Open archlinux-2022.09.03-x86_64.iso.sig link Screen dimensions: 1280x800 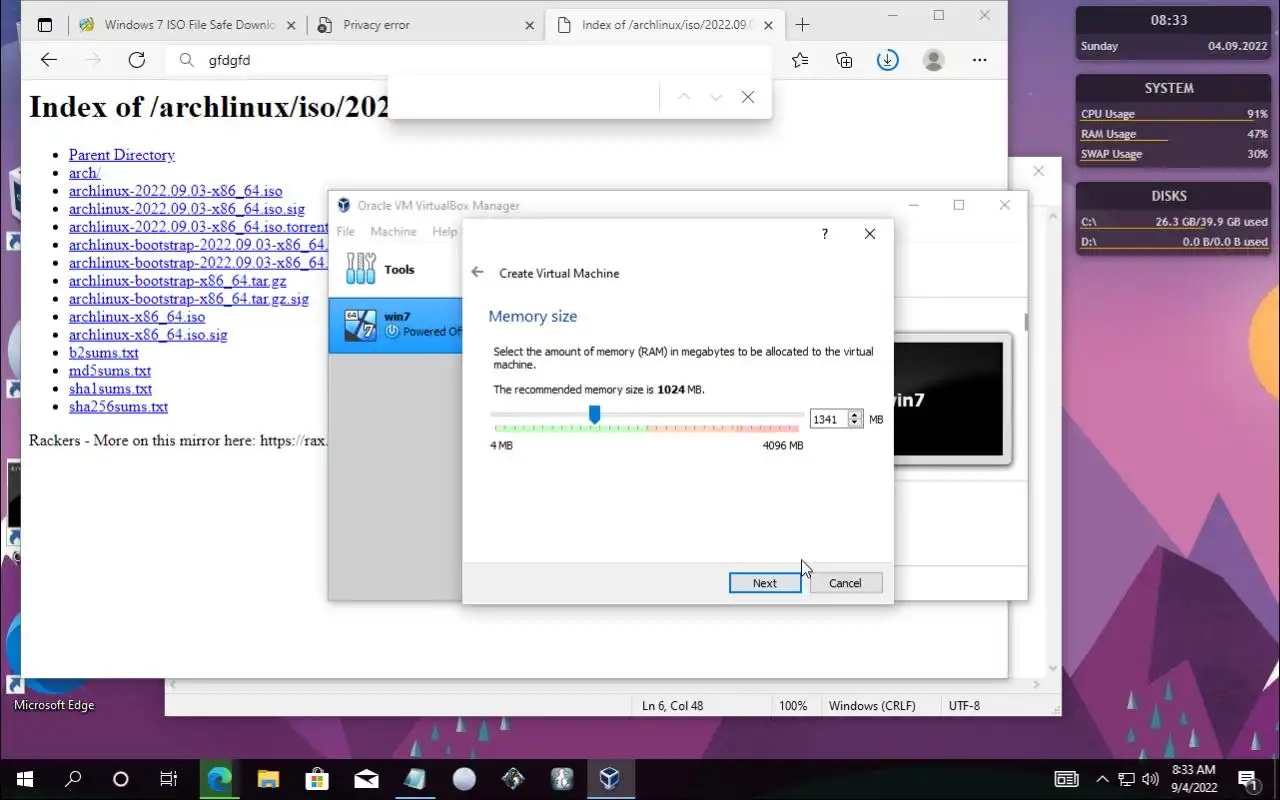point(187,209)
